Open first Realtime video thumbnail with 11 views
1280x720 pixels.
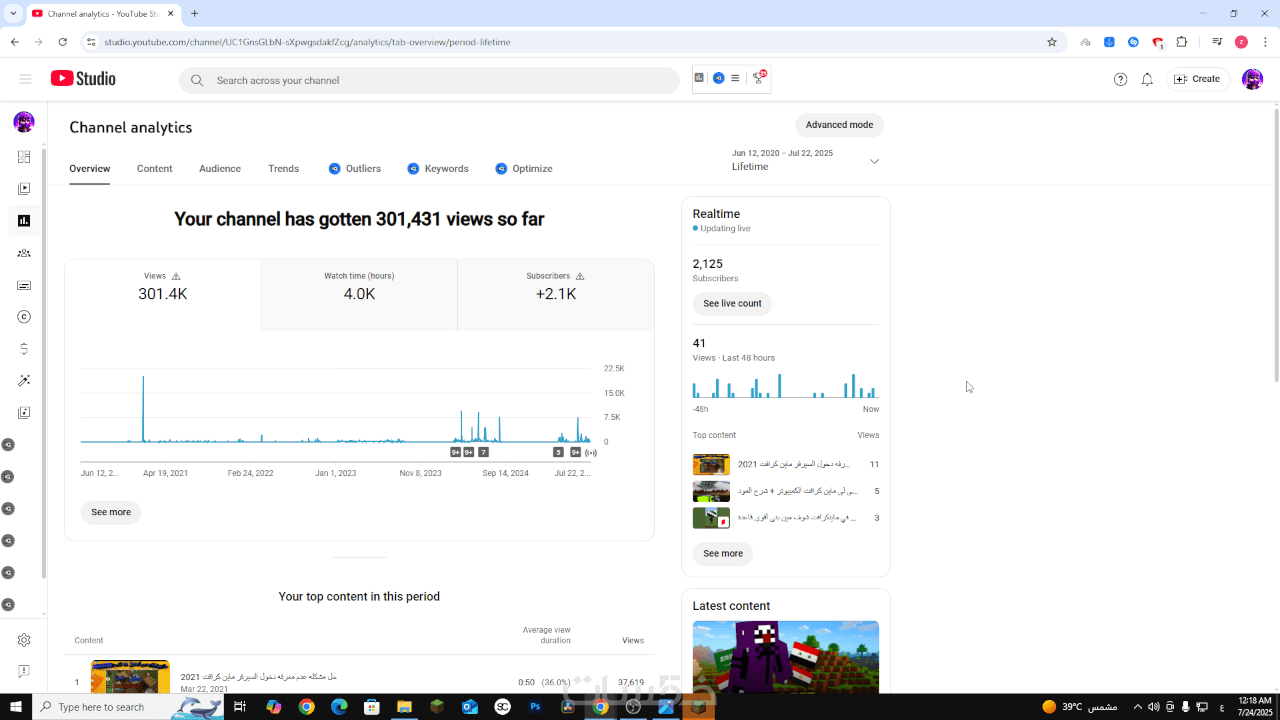pyautogui.click(x=711, y=464)
